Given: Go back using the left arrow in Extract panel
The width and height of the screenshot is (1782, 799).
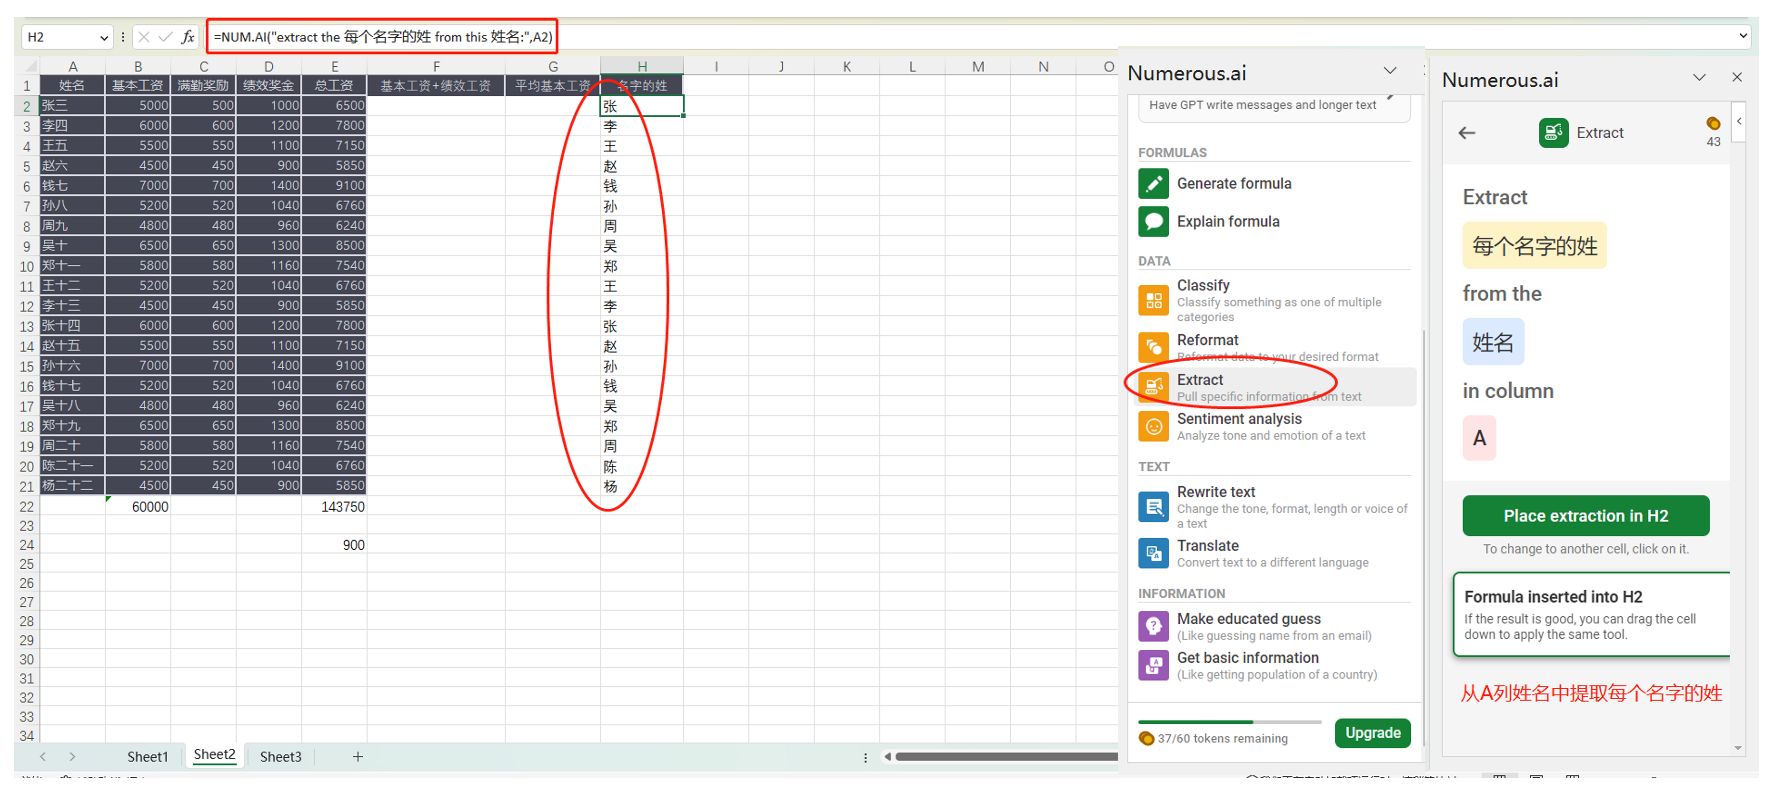Looking at the screenshot, I should point(1467,133).
